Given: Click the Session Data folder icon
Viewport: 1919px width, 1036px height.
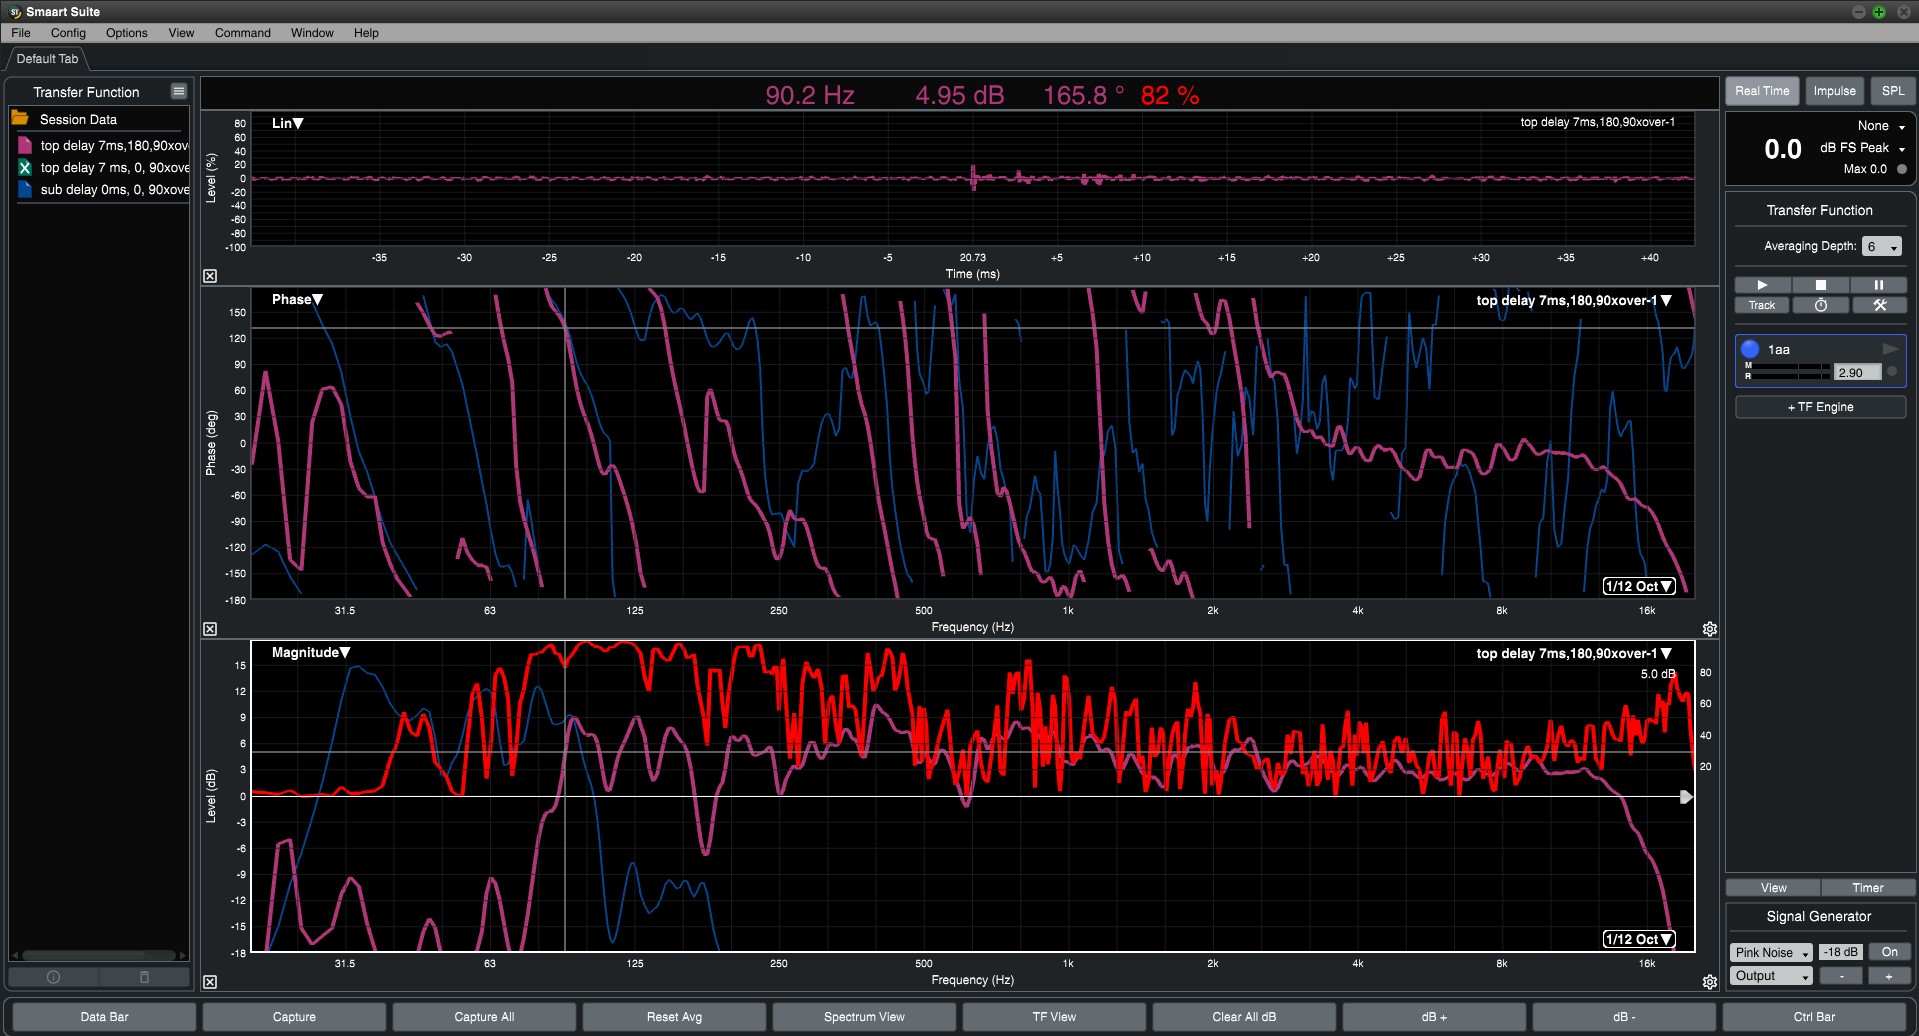Looking at the screenshot, I should pos(20,118).
